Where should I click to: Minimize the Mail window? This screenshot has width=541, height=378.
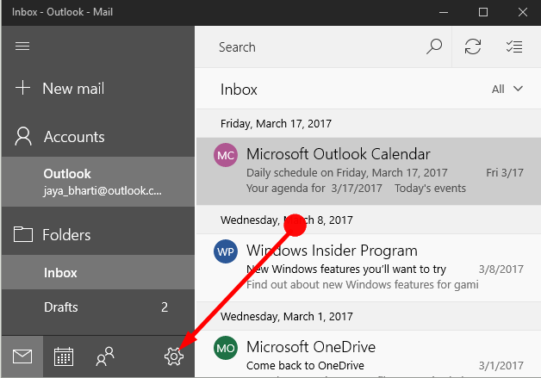tap(444, 12)
